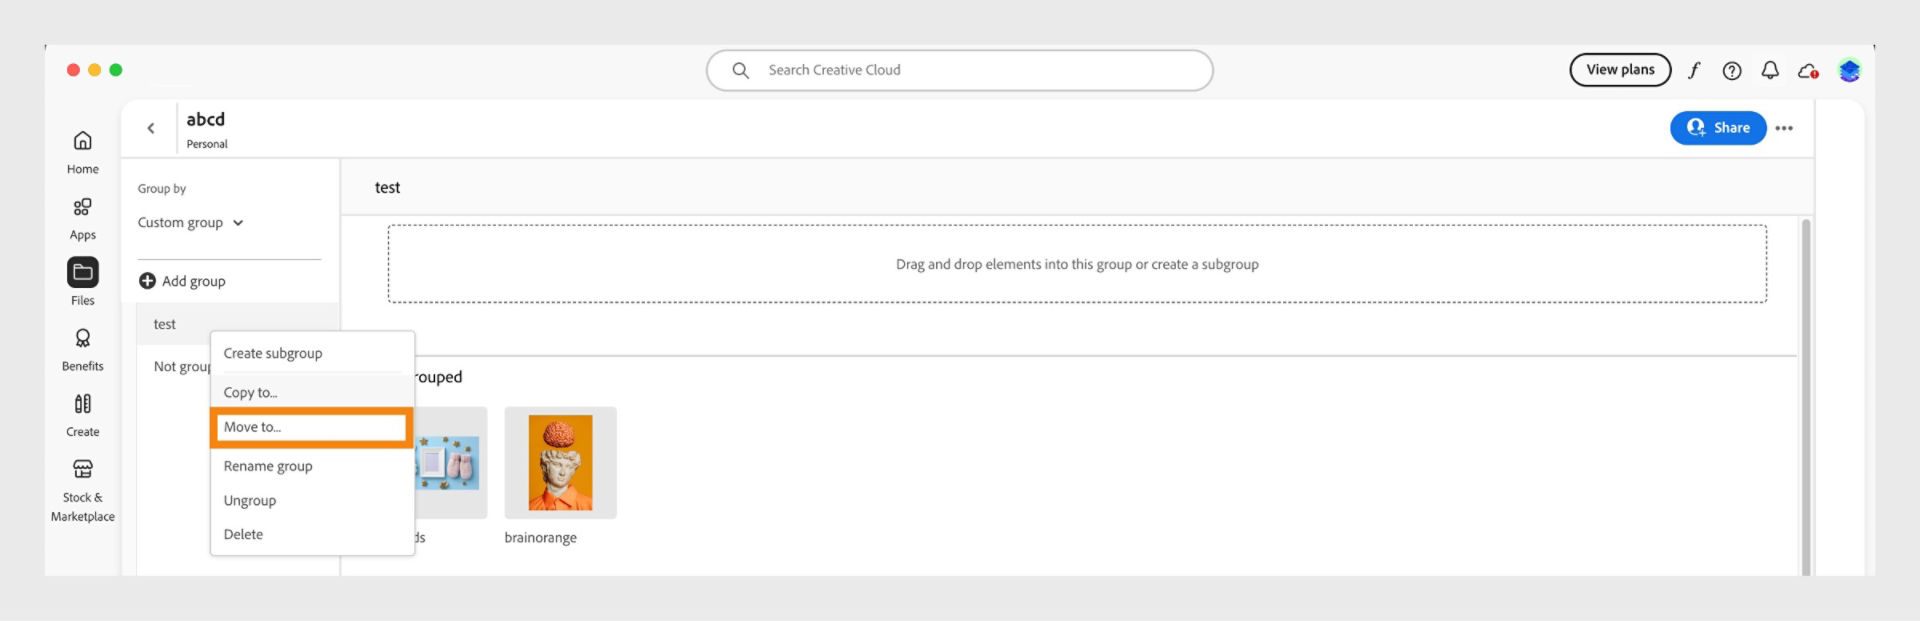Click the Personal label under abcd

coord(207,144)
